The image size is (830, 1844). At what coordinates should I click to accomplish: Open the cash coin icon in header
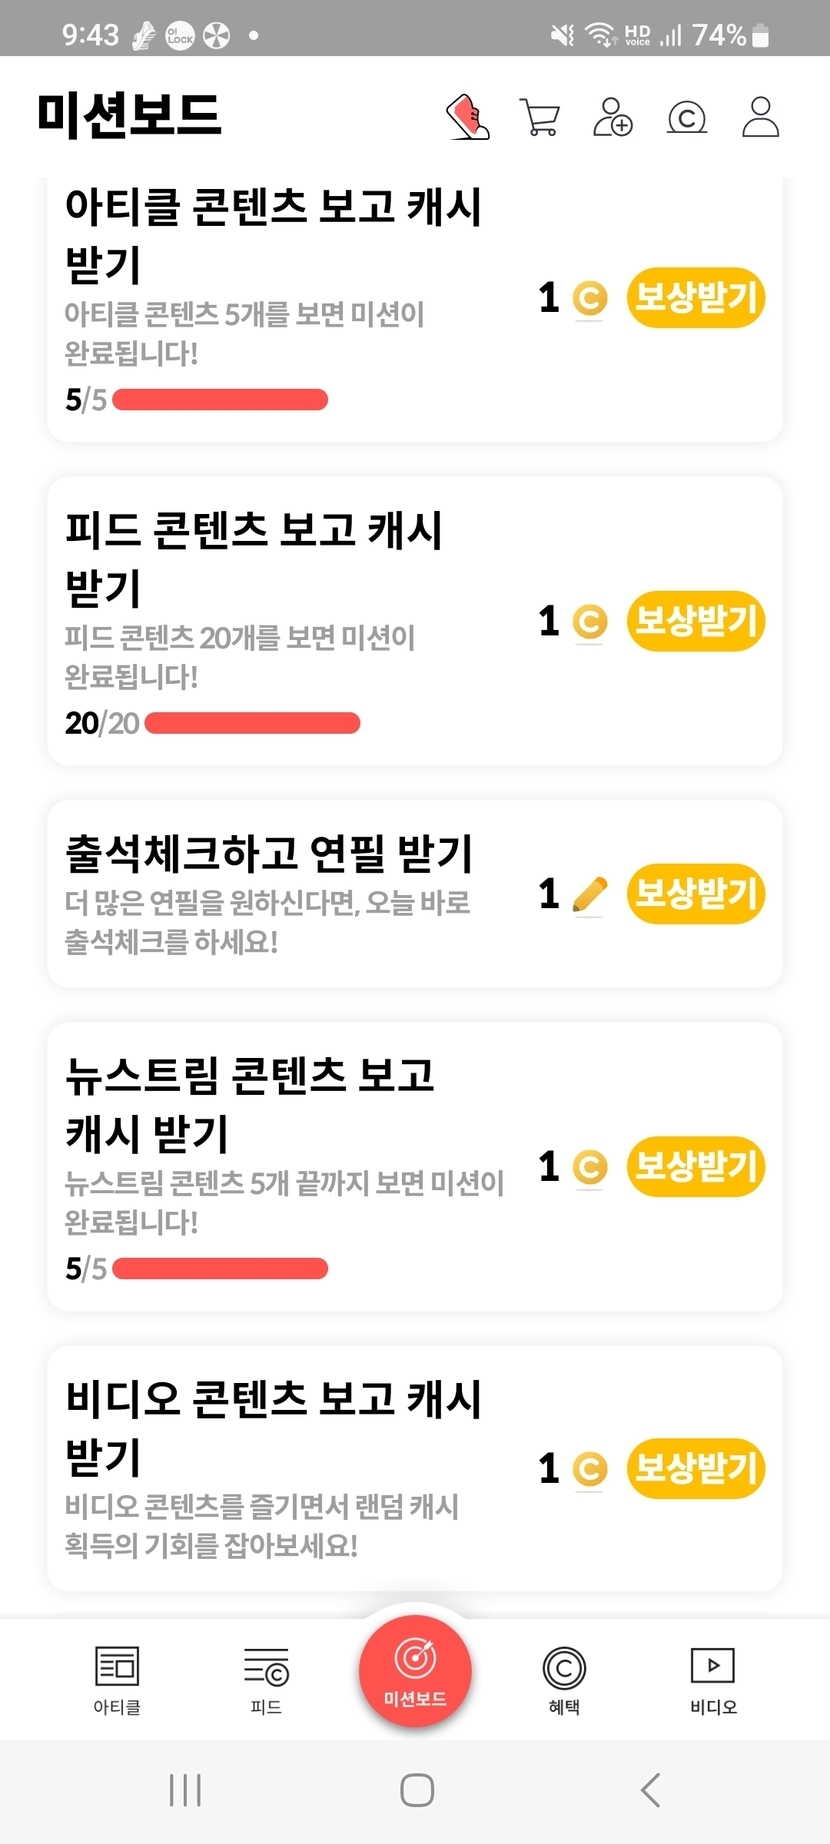(x=687, y=118)
